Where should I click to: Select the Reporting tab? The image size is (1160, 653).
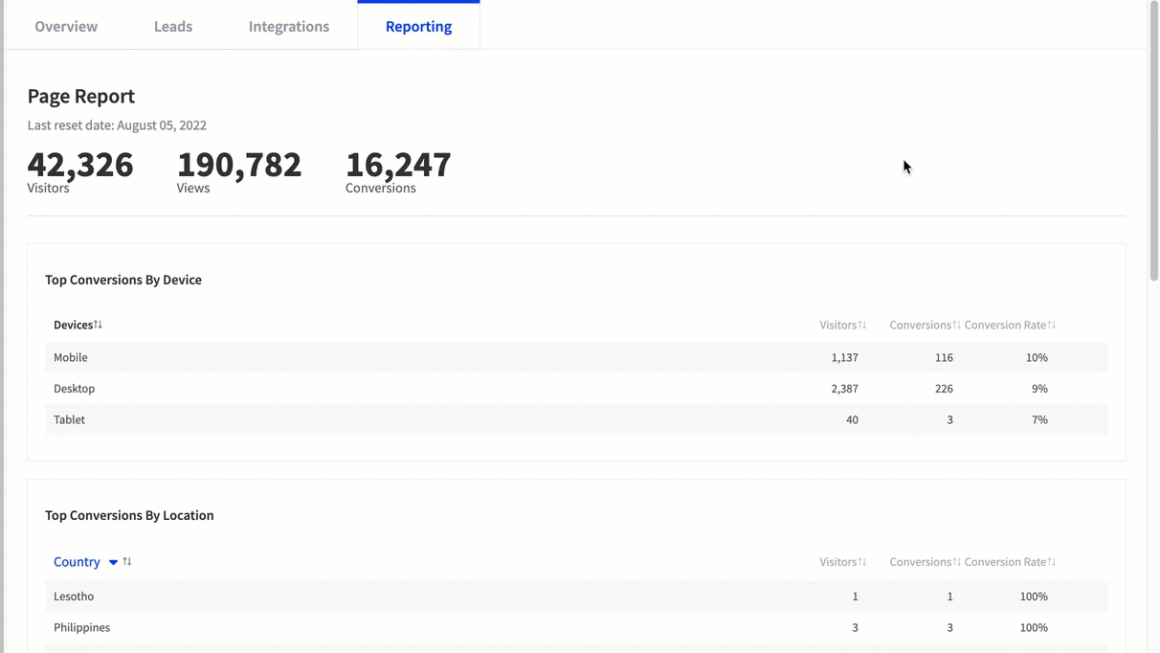[x=419, y=27]
